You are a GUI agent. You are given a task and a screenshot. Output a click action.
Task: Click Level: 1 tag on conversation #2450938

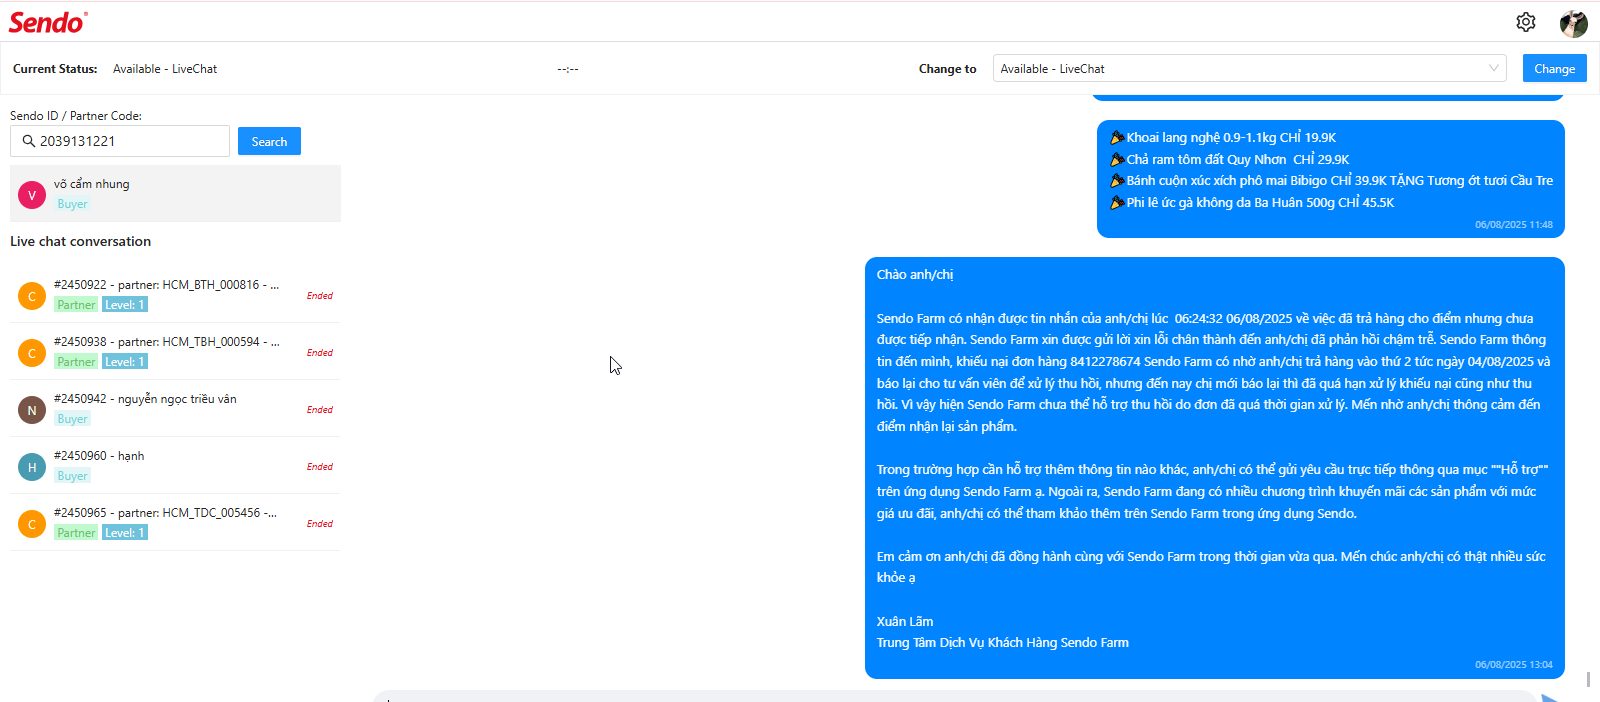click(x=125, y=362)
